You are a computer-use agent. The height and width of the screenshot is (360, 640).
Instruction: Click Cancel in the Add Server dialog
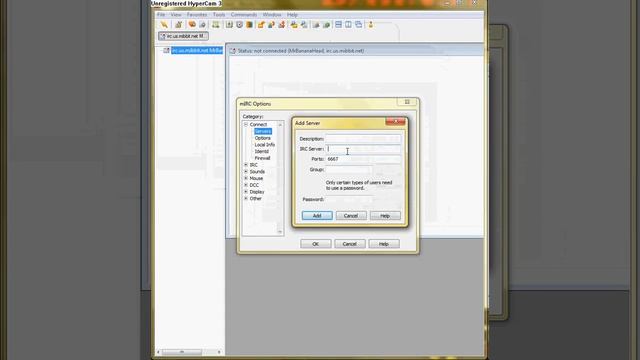click(x=351, y=216)
